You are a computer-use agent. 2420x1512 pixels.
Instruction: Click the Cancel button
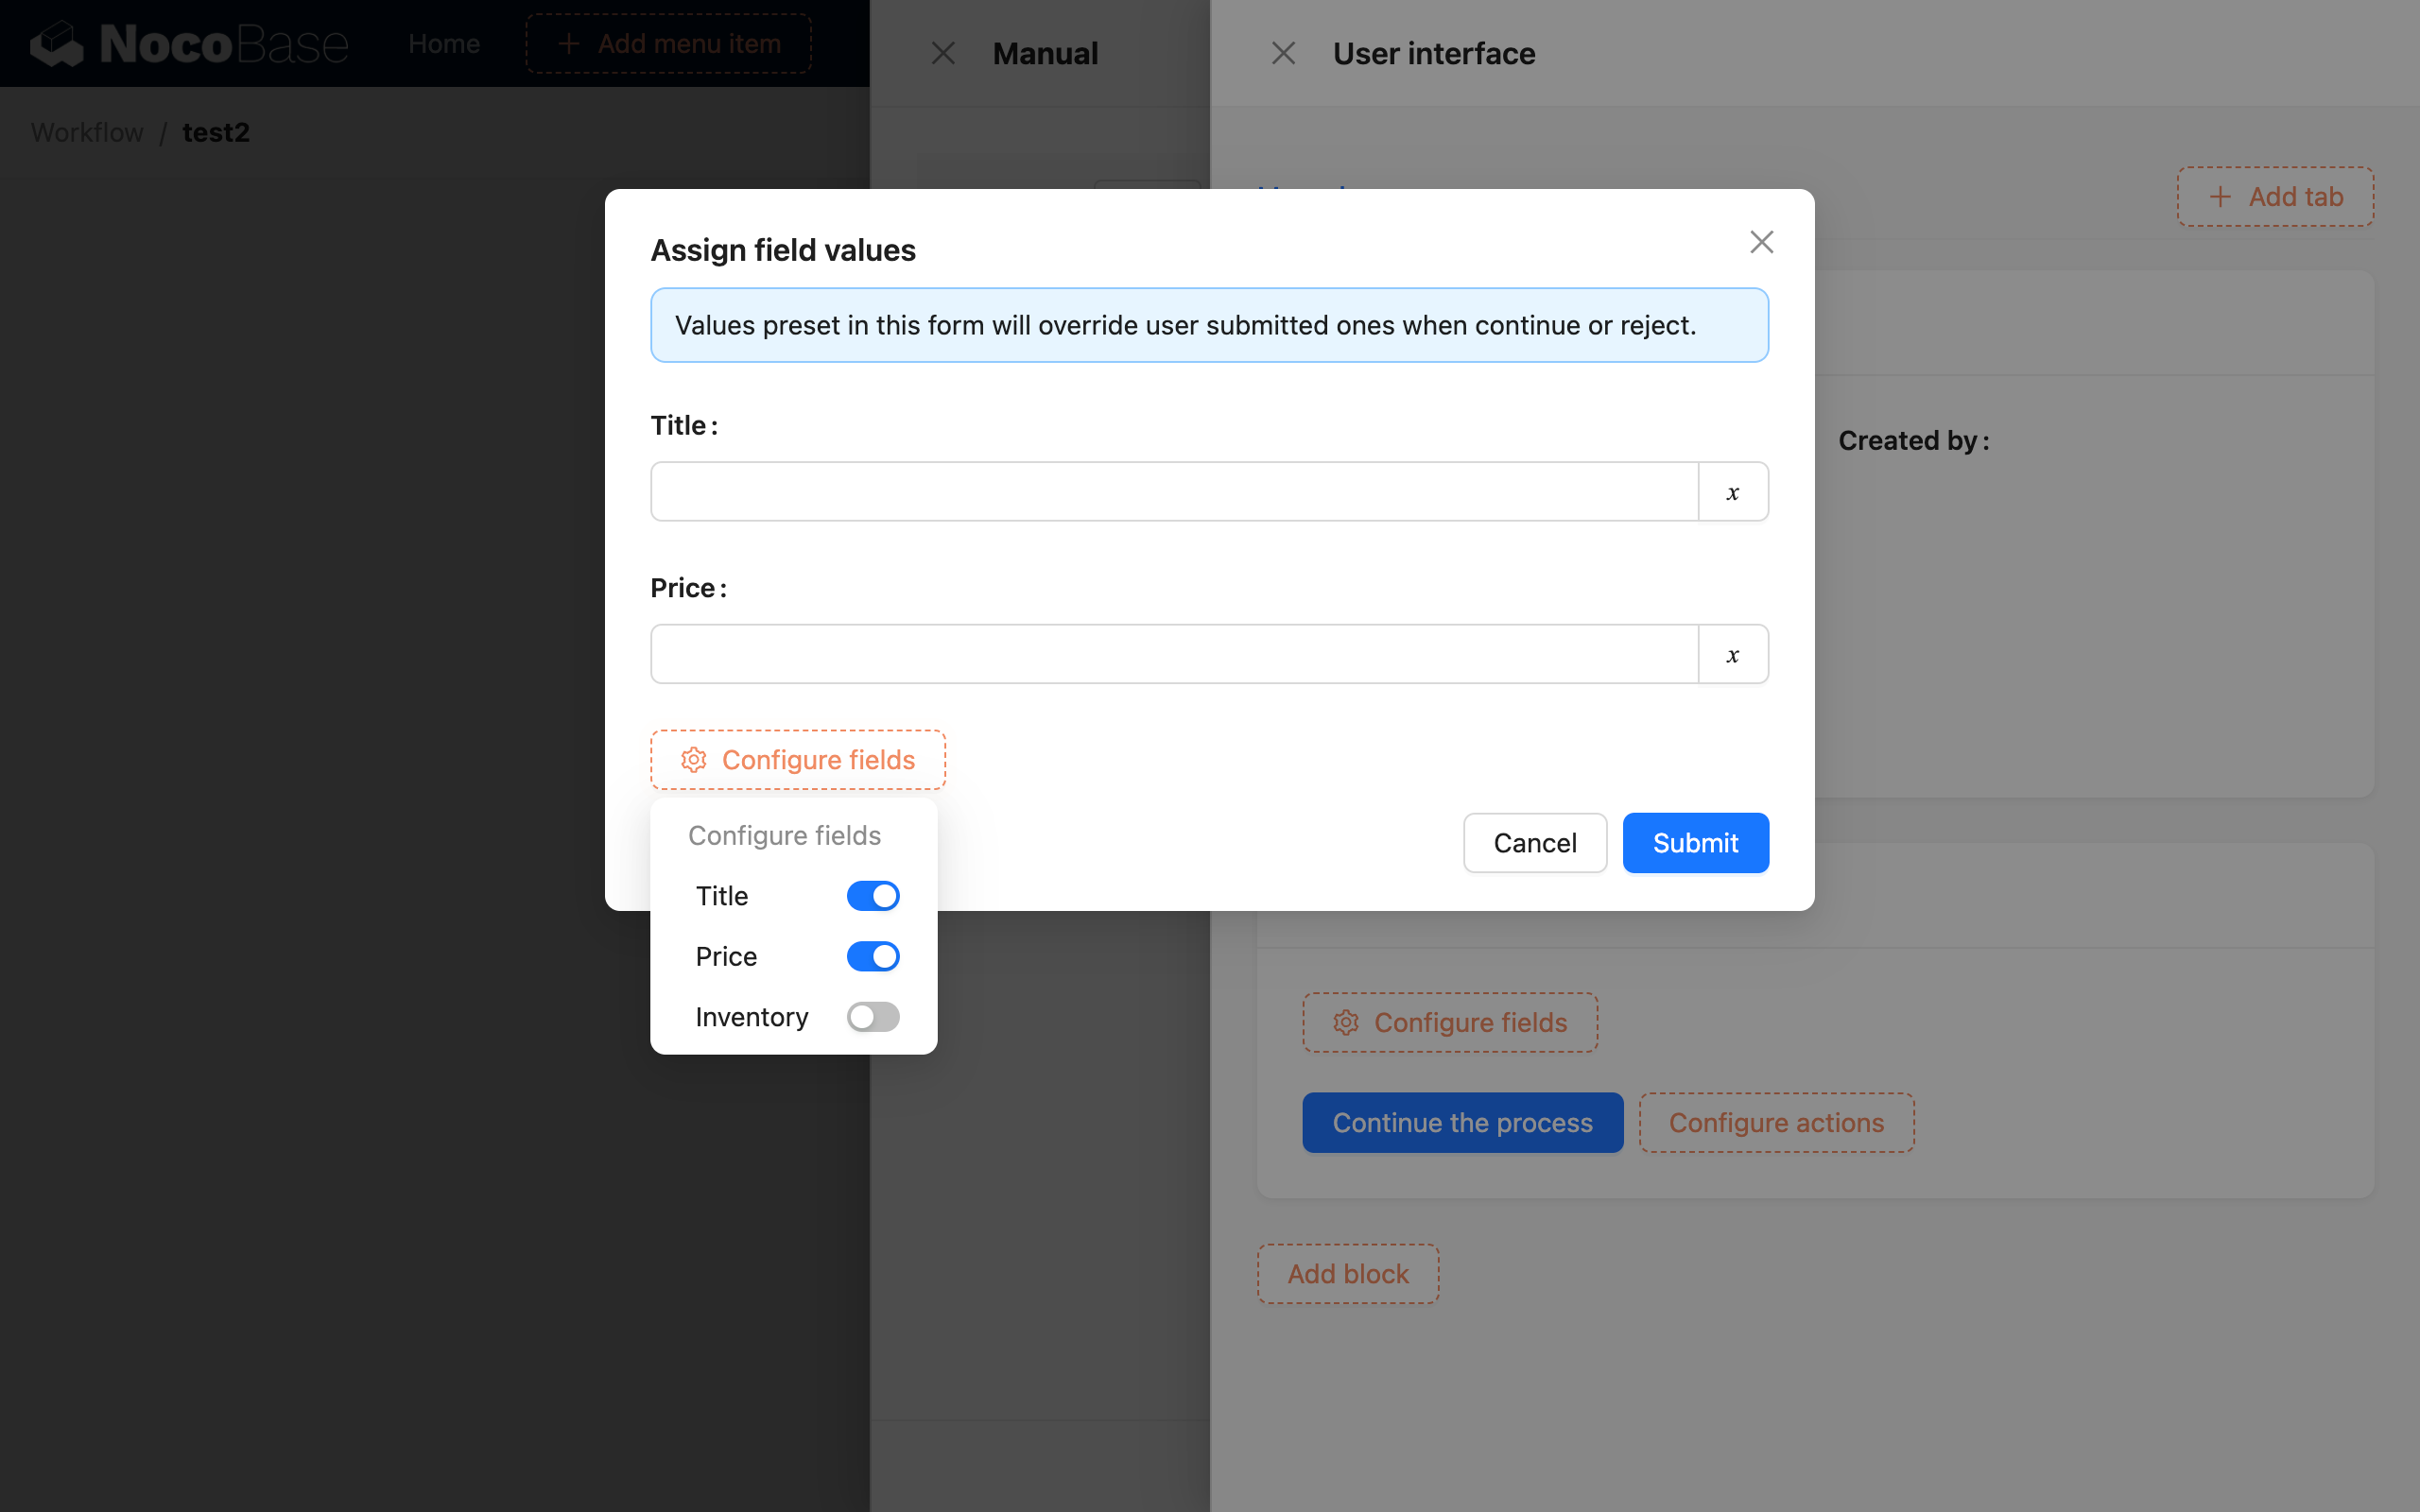click(x=1534, y=843)
